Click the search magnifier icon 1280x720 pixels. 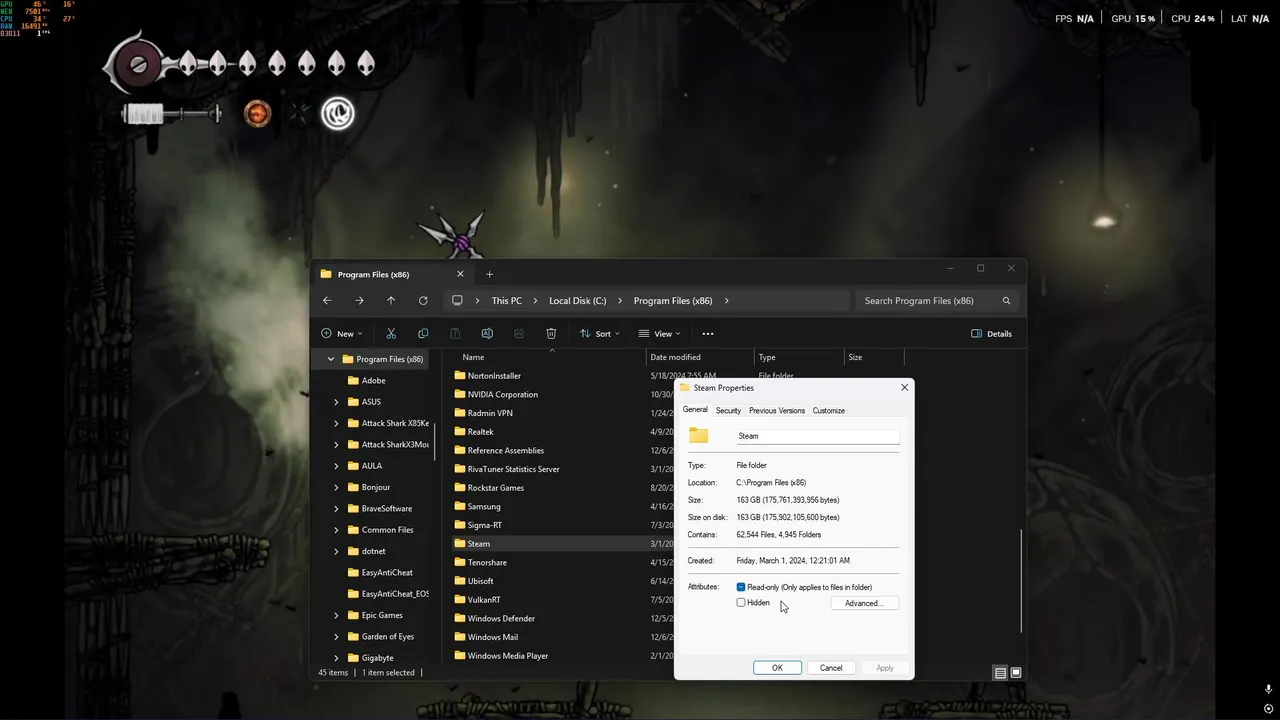[x=1006, y=301]
